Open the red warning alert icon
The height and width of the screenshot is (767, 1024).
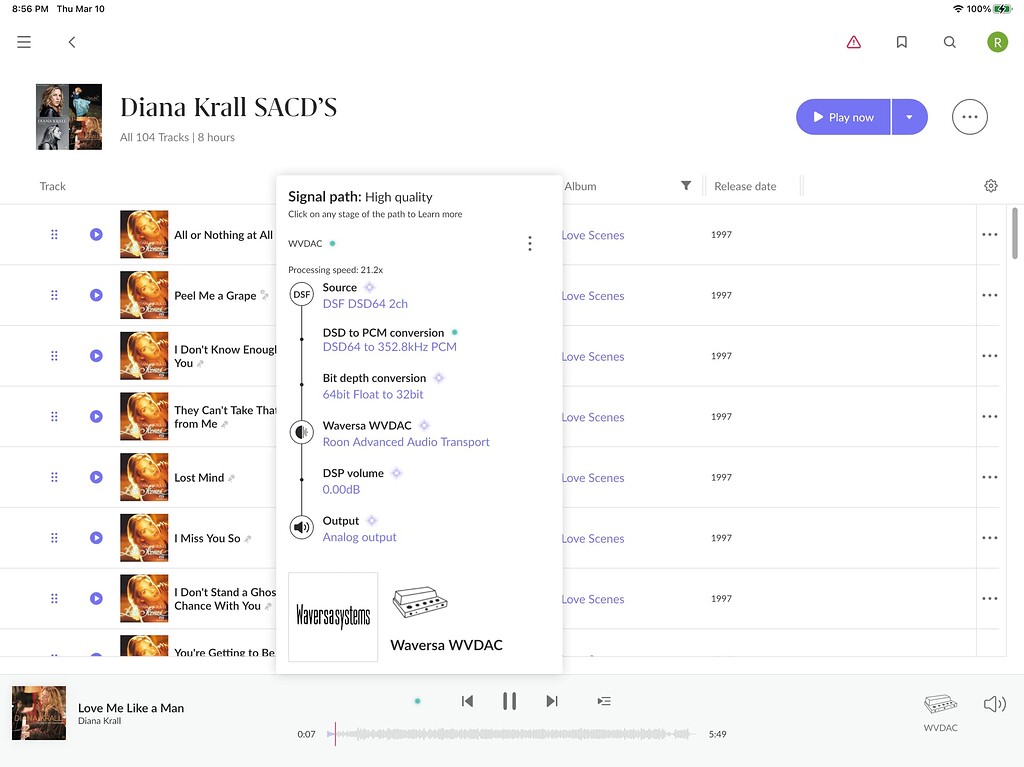(x=853, y=42)
